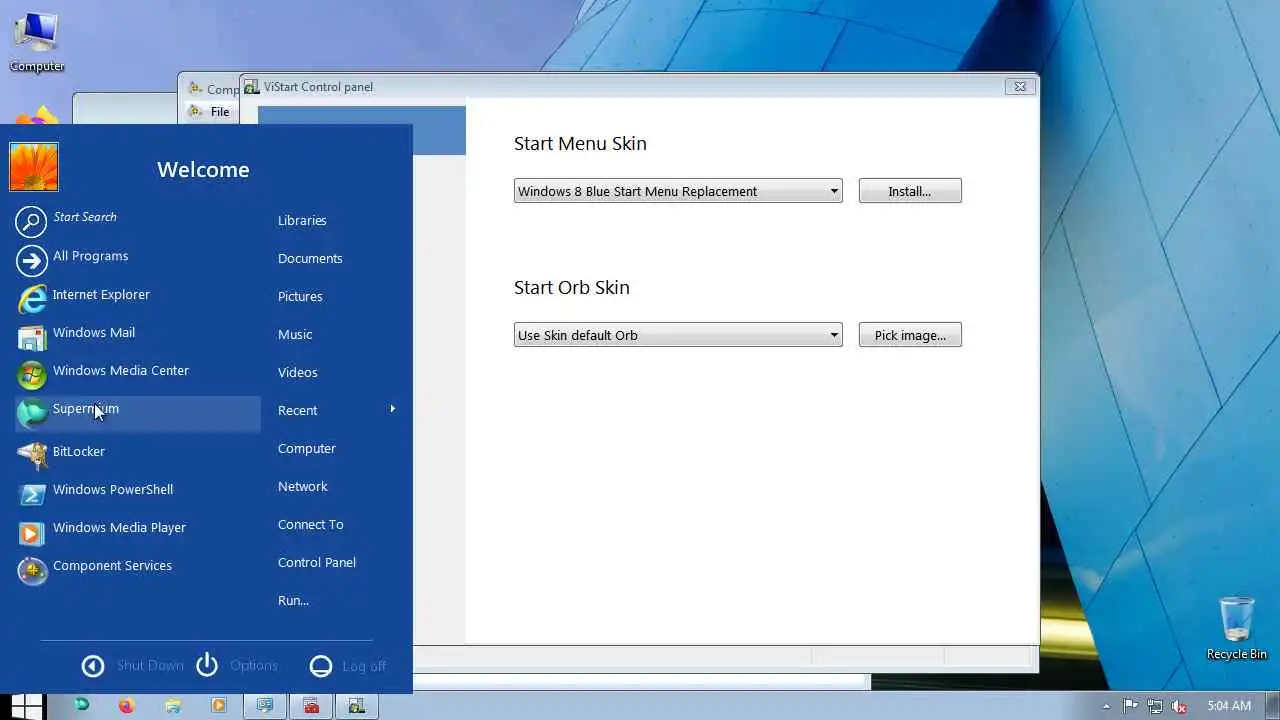Click the user avatar flower picture

(x=34, y=167)
